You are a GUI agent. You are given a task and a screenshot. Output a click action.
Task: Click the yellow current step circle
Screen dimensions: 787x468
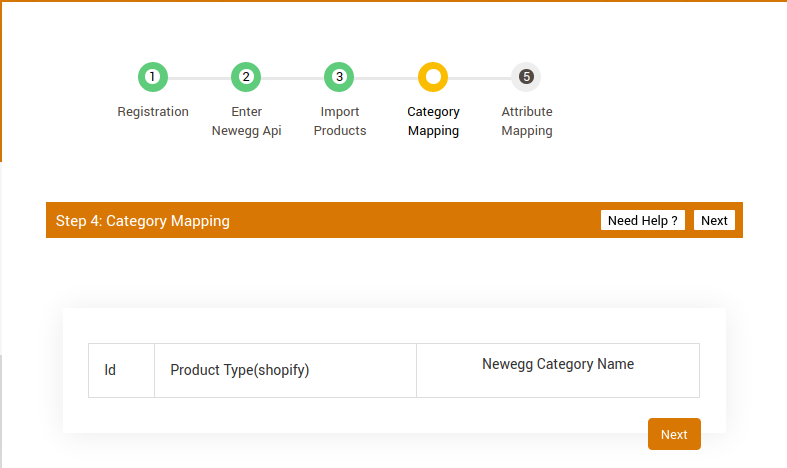(x=433, y=77)
